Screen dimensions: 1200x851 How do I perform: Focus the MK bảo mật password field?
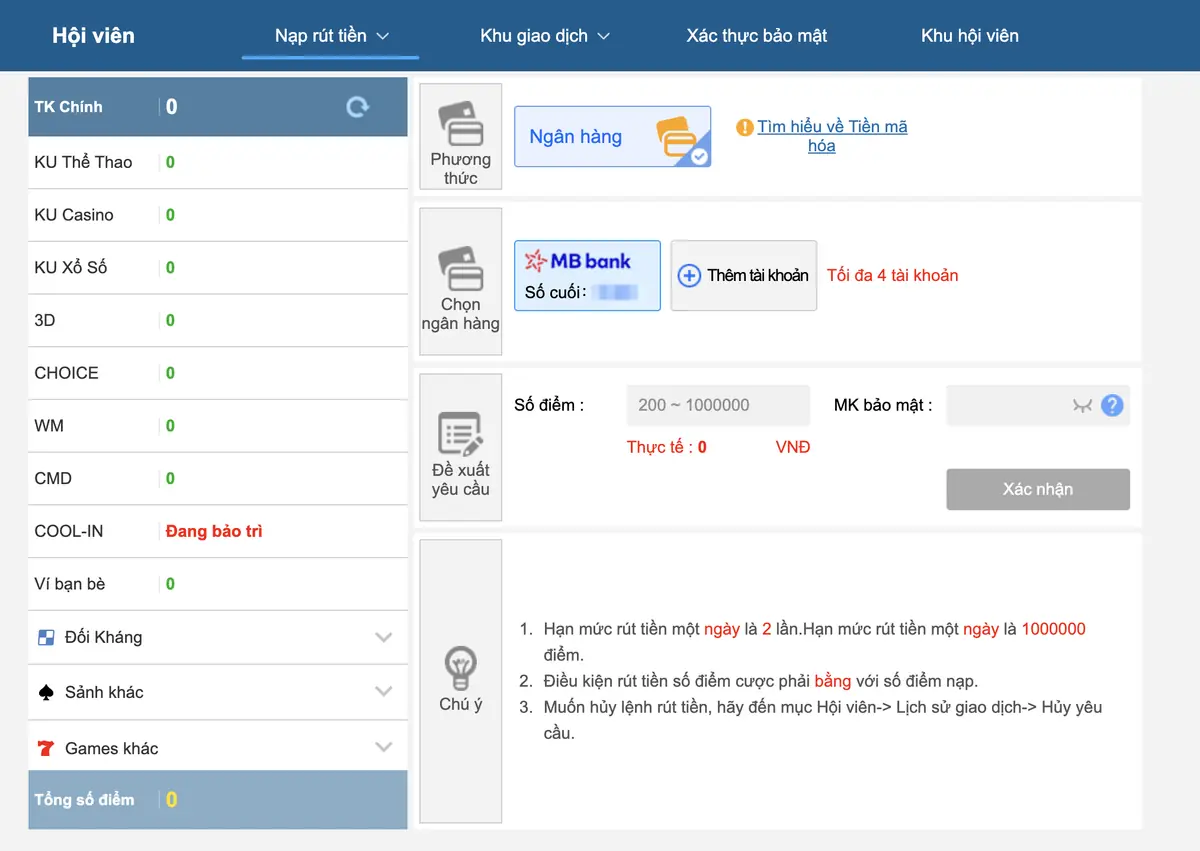1038,405
